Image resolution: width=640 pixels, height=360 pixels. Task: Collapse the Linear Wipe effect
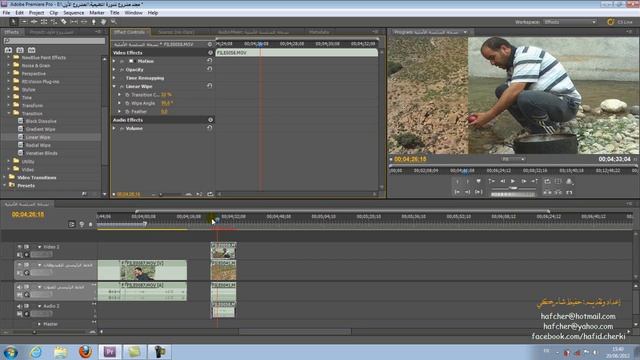(x=114, y=87)
